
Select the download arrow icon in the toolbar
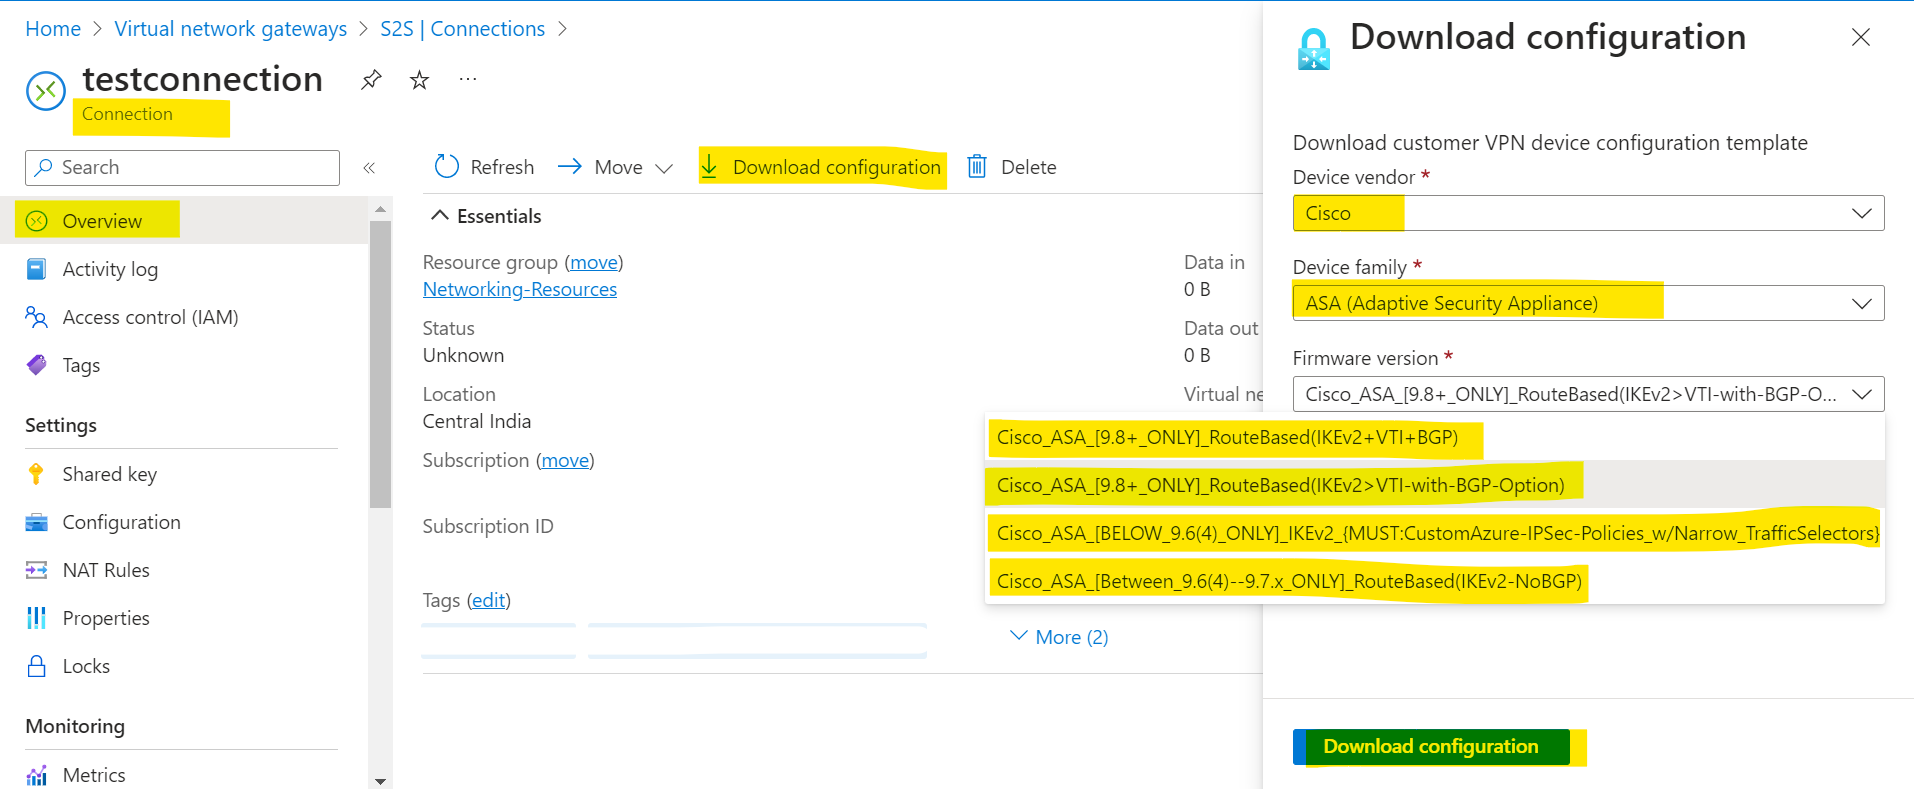[x=709, y=166]
